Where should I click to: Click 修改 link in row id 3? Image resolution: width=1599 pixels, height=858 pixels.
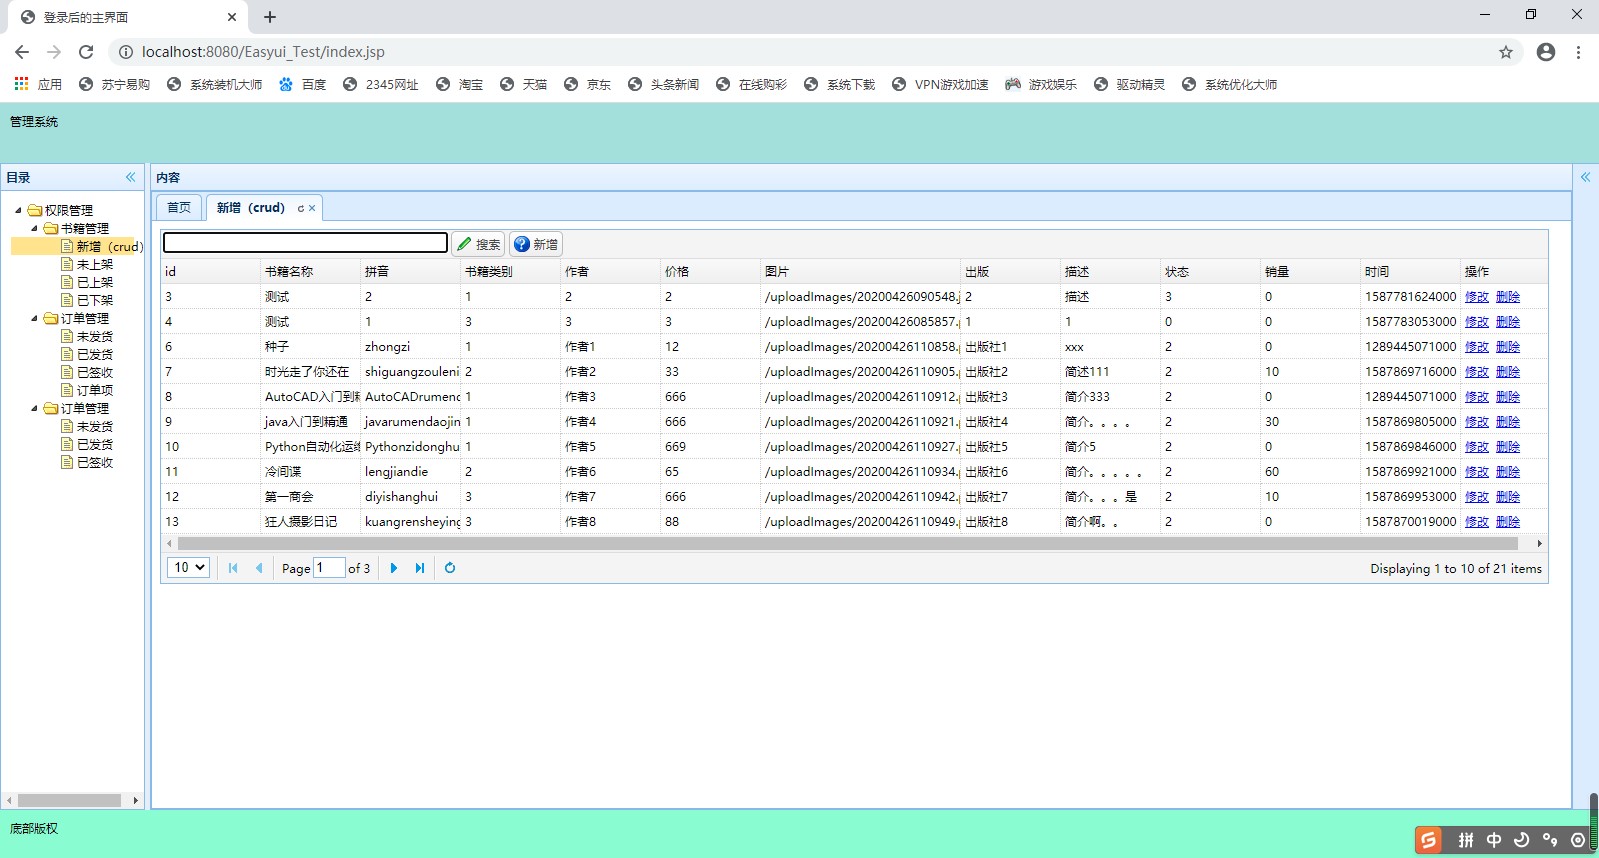click(x=1477, y=297)
